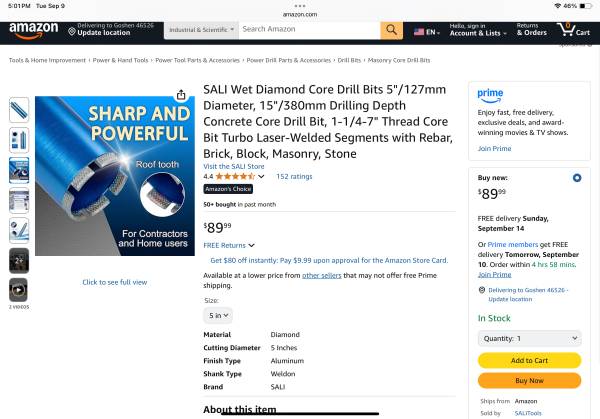Viewport: 600px width, 419px height.
Task: Open the Amazon's Choice badge
Action: (x=228, y=189)
